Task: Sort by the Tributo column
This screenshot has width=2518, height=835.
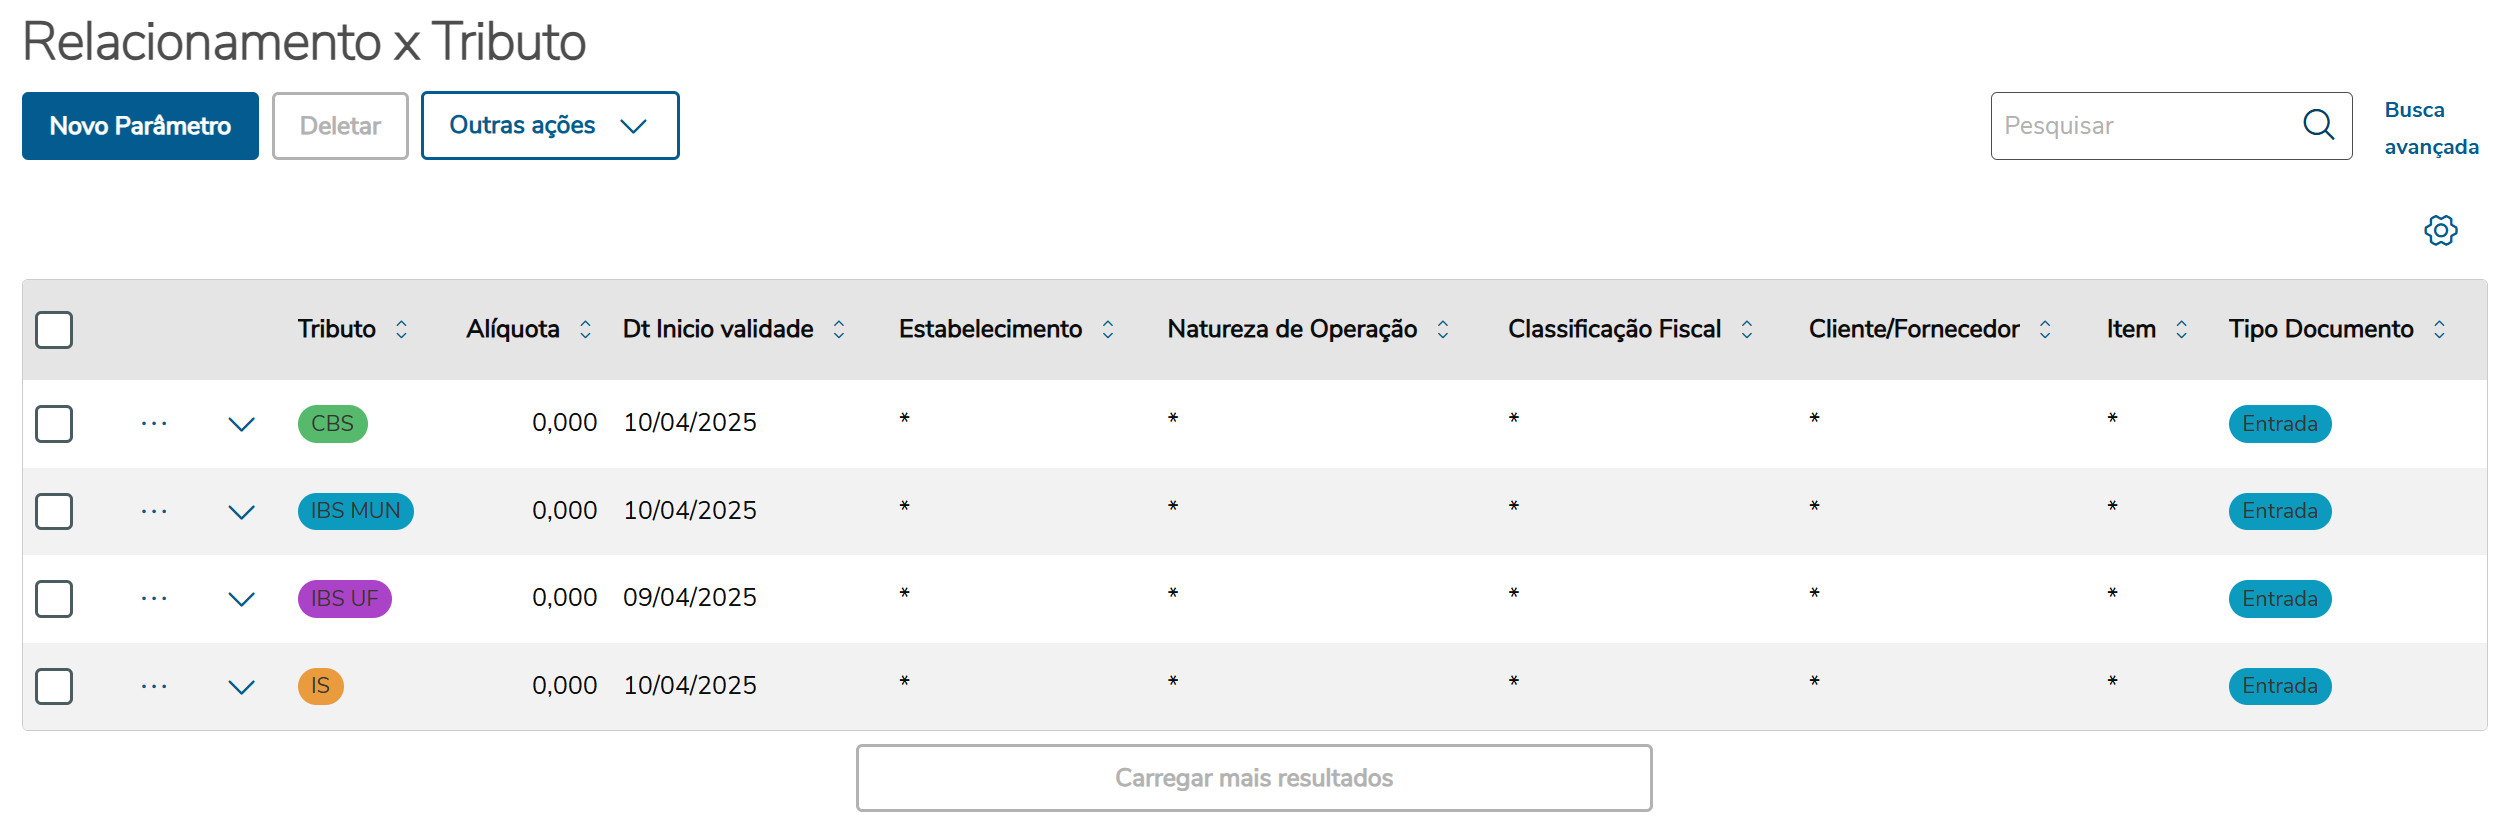Action: (401, 329)
